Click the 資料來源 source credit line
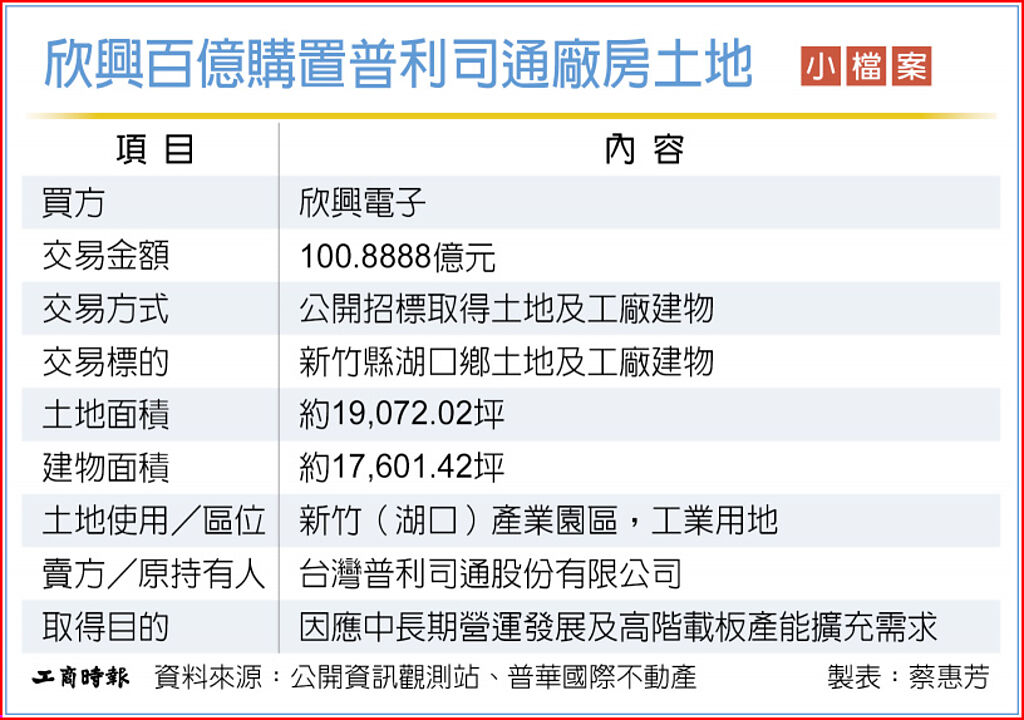The image size is (1024, 720). [426, 678]
